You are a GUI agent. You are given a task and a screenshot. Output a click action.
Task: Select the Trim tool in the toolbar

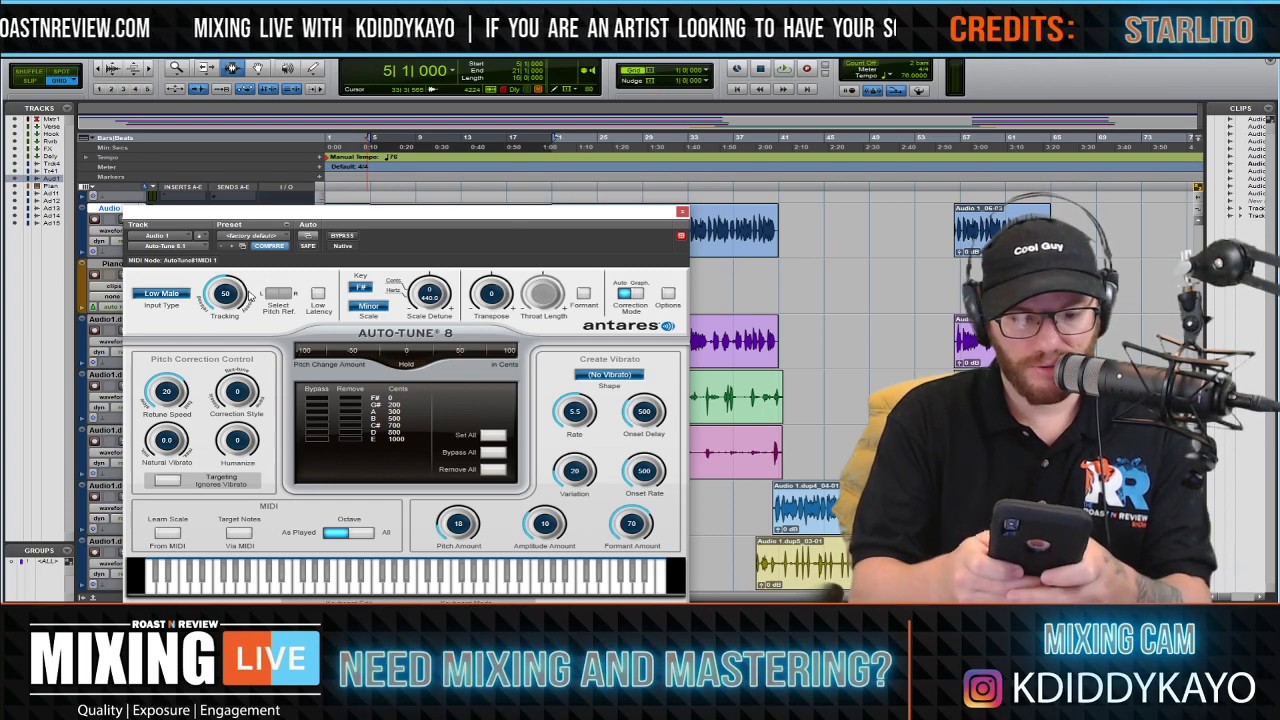point(206,68)
